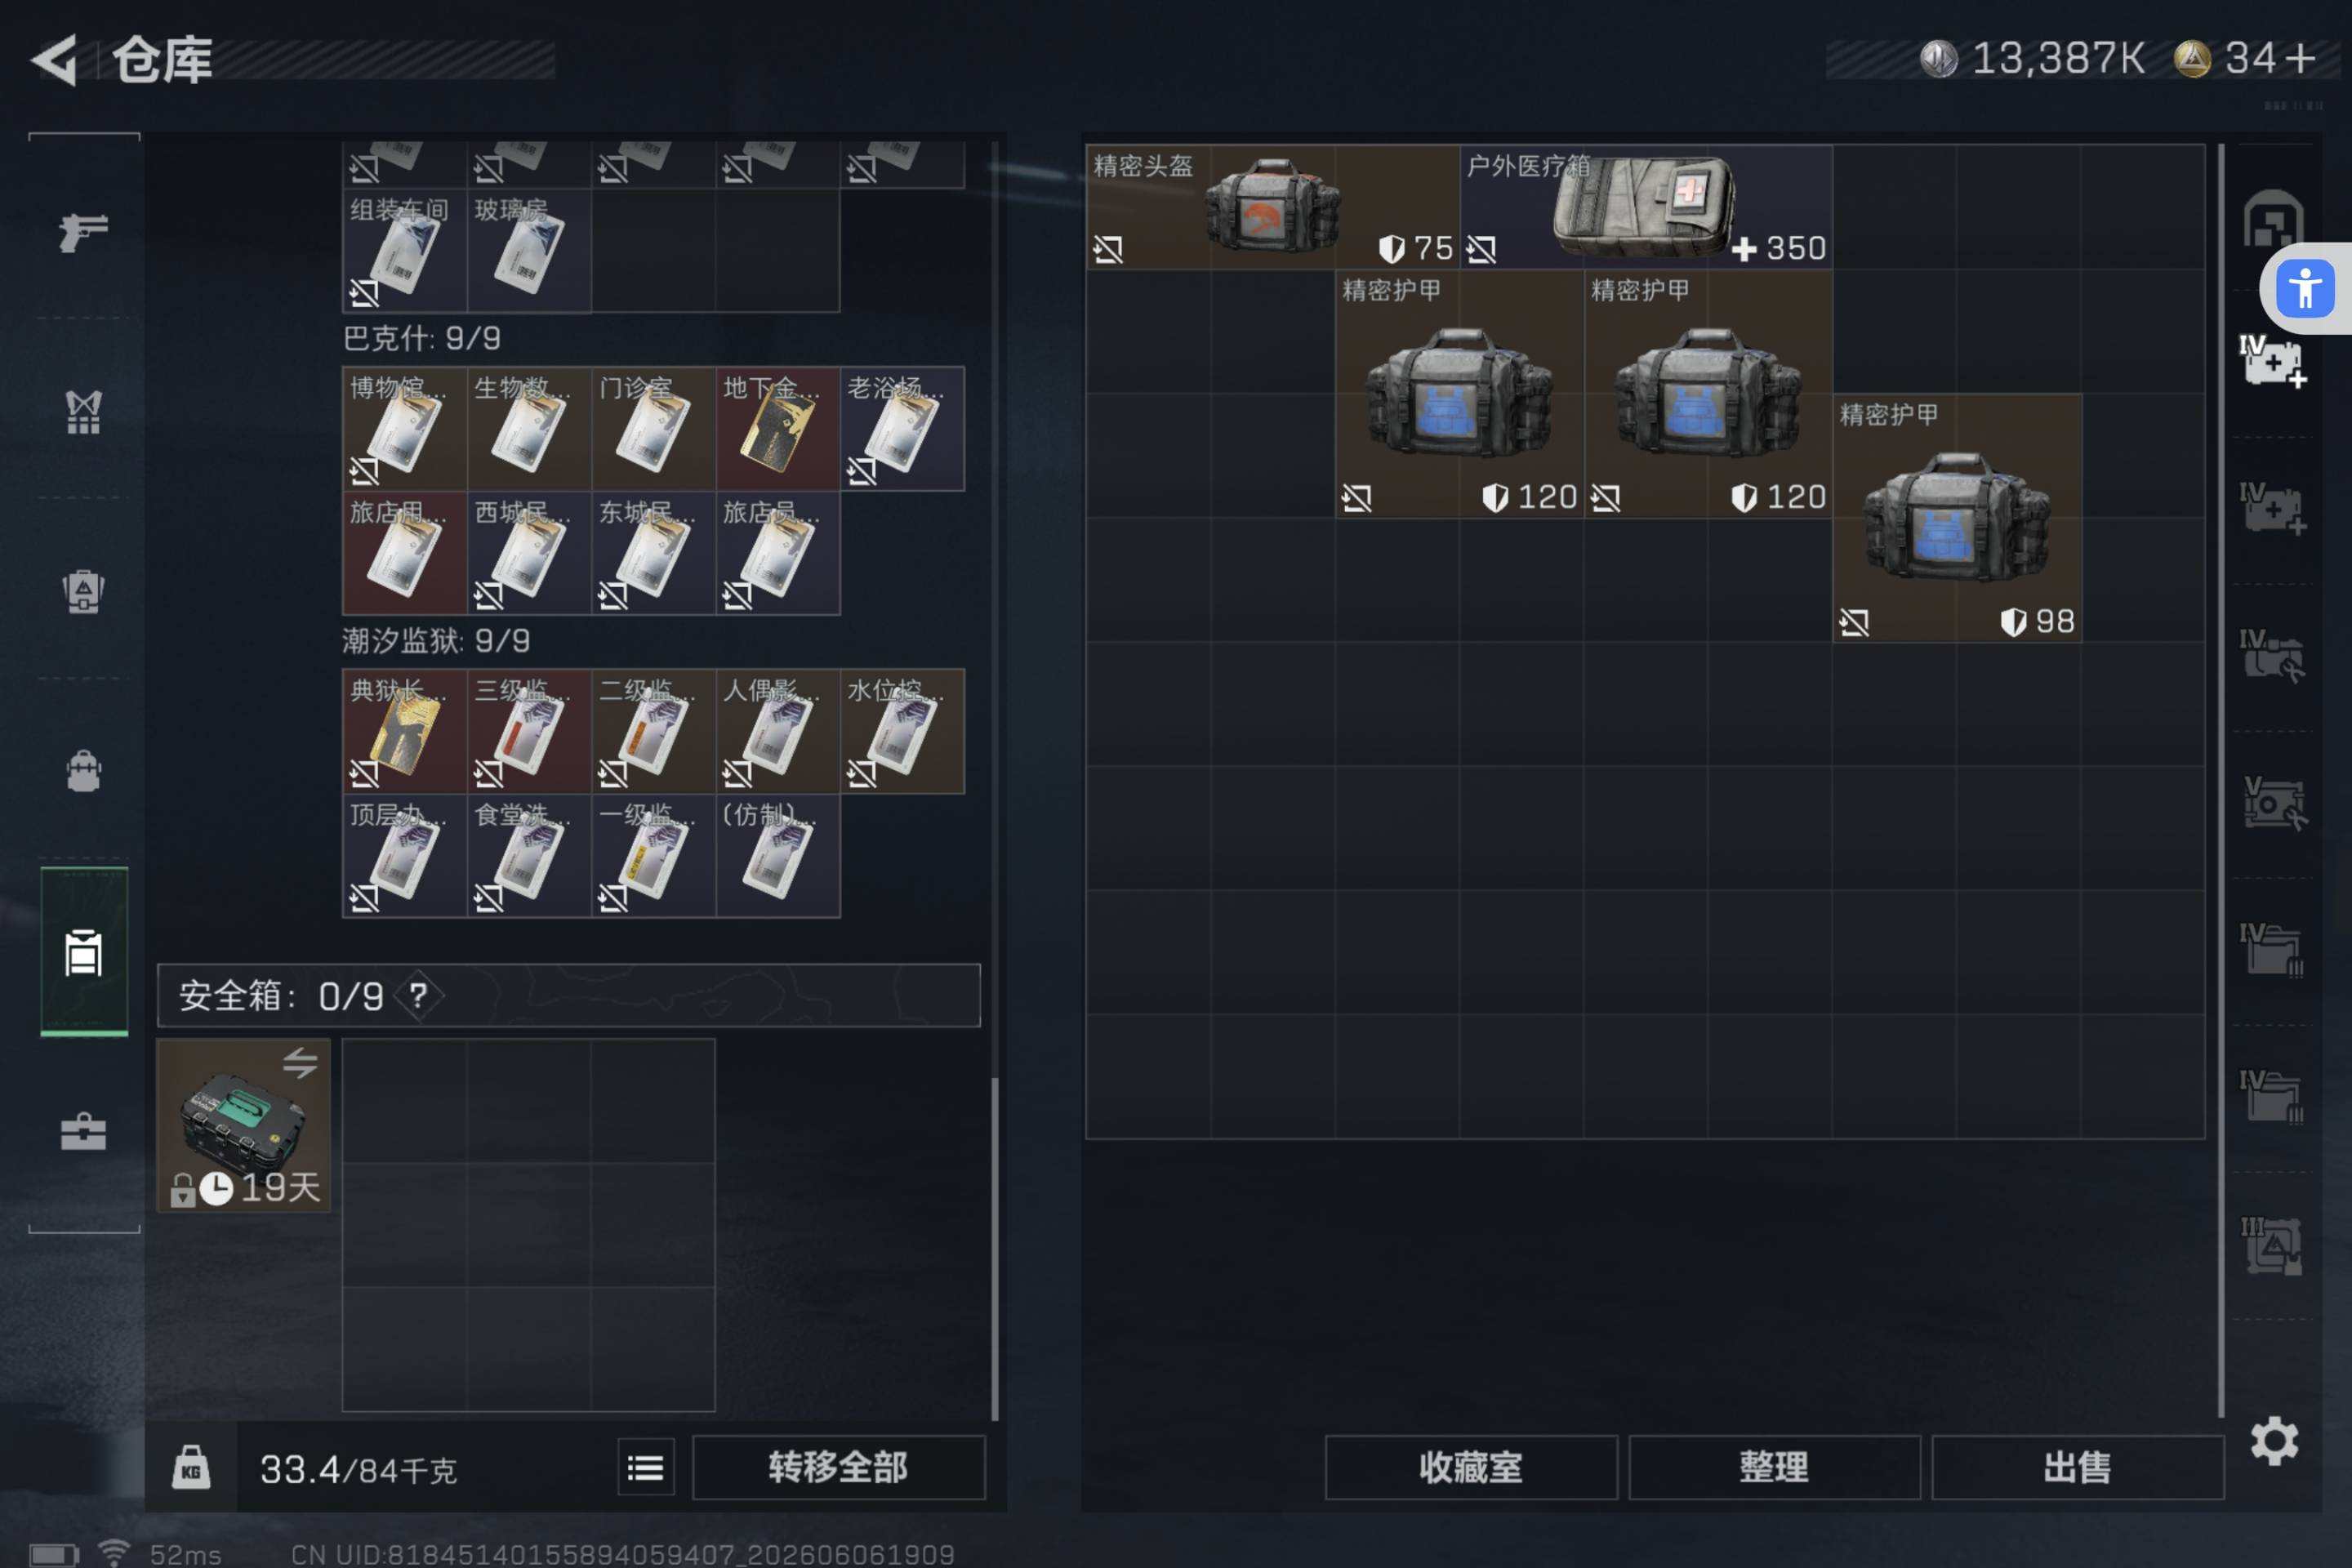Open the backpack category in sidebar
The height and width of the screenshot is (1568, 2352).
[83, 771]
